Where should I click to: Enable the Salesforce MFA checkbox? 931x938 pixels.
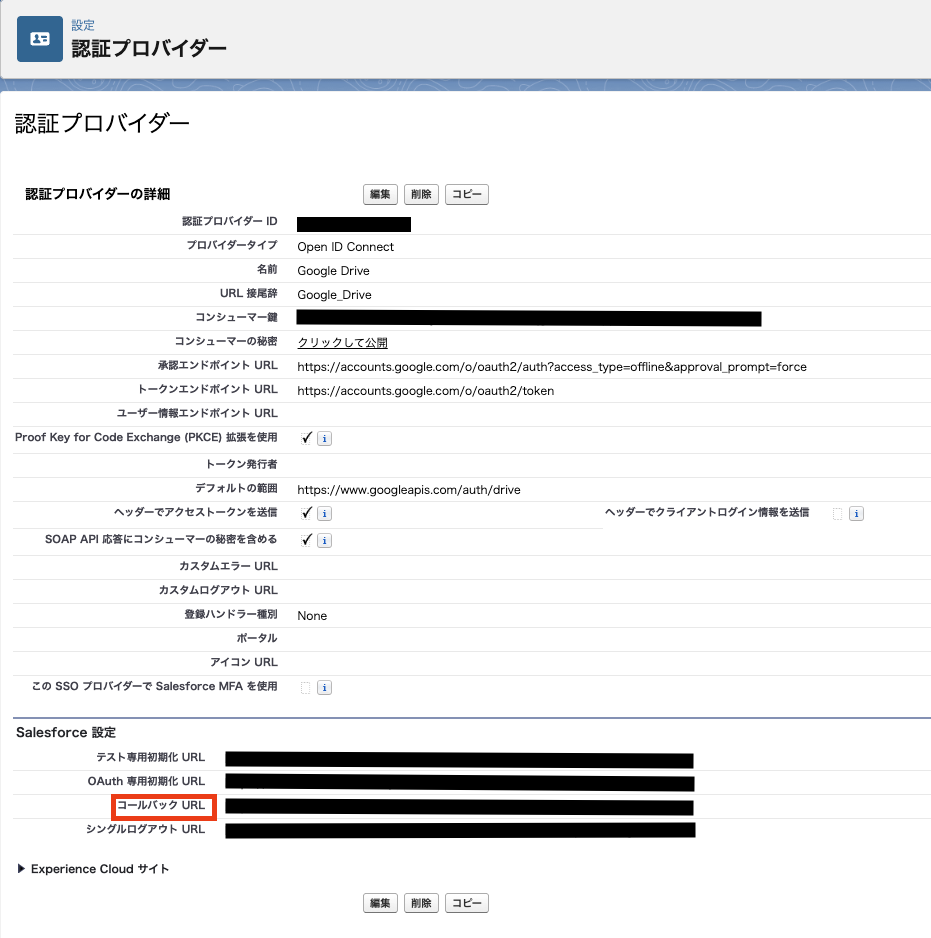[x=306, y=687]
